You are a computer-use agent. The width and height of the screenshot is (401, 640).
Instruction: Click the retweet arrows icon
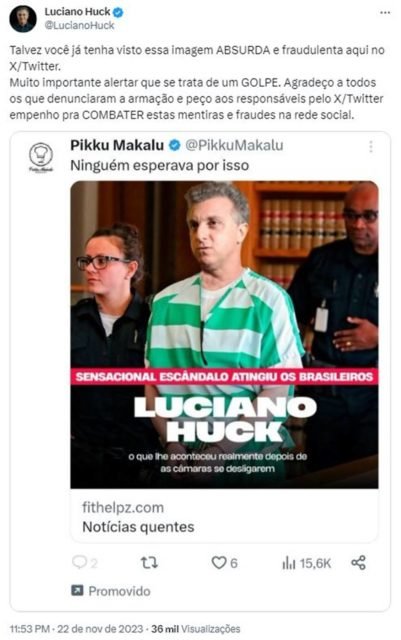coord(149,563)
